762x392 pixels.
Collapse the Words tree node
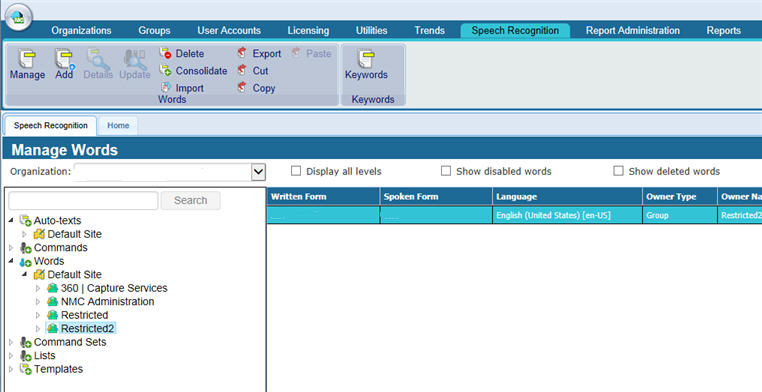pyautogui.click(x=11, y=261)
